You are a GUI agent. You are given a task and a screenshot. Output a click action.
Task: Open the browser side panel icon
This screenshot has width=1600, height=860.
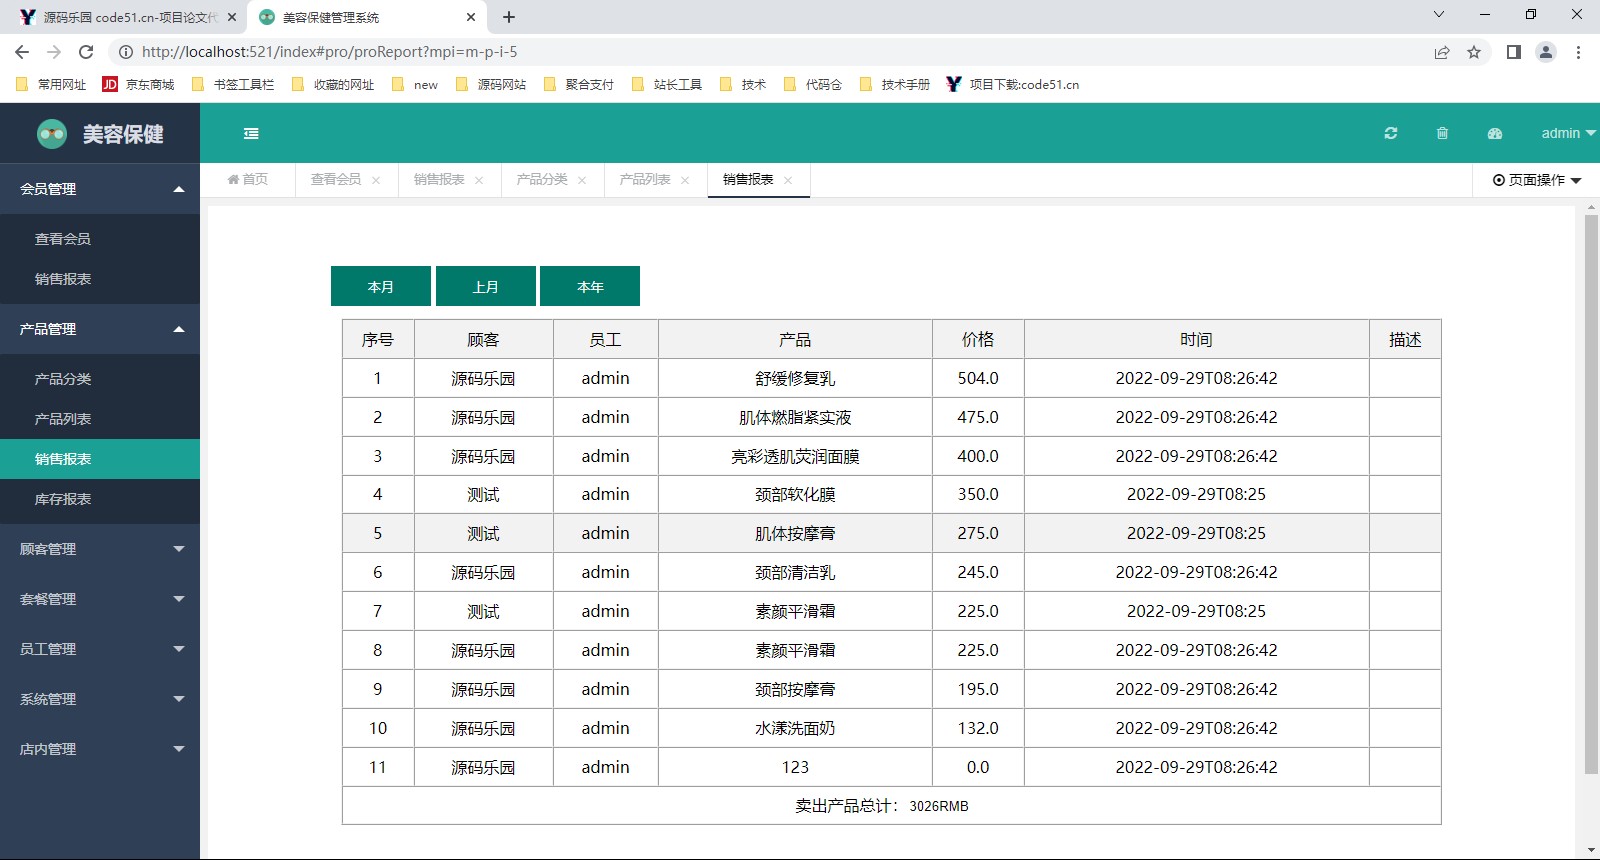[1514, 52]
